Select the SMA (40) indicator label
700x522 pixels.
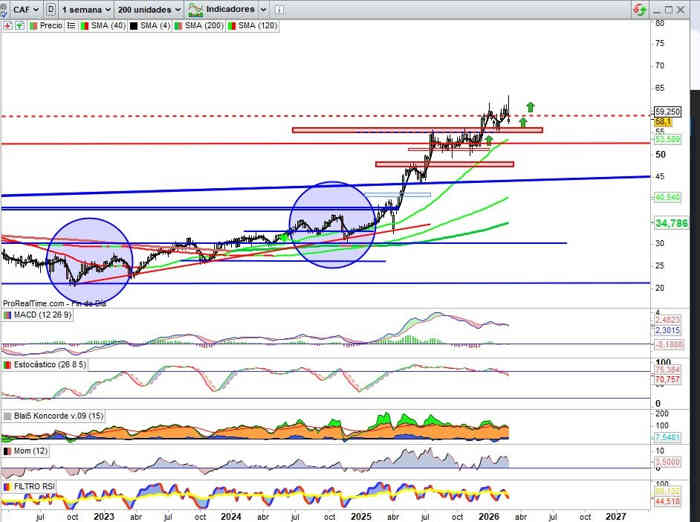tap(106, 26)
